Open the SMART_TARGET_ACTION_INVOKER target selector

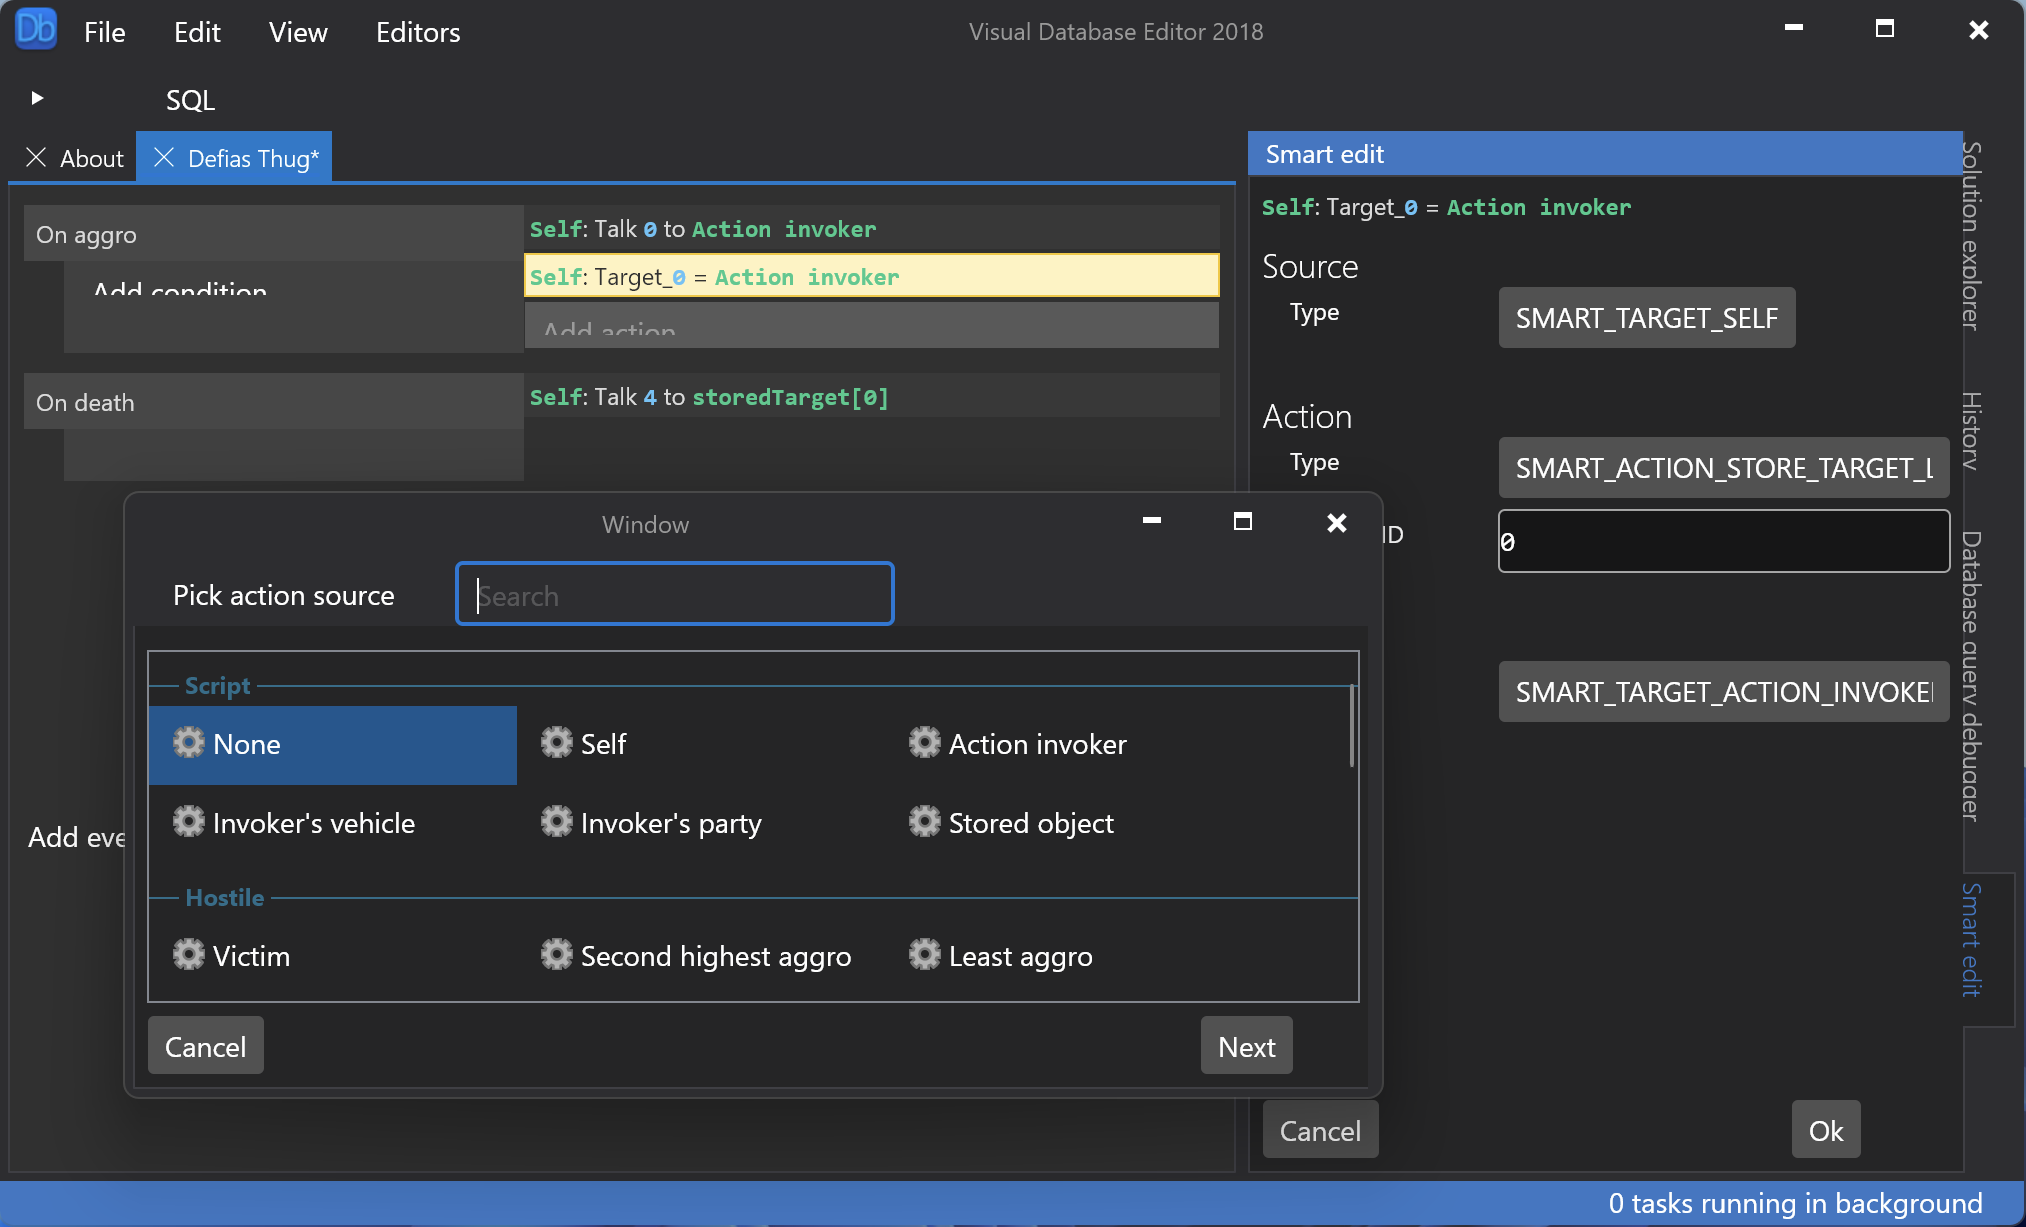[x=1722, y=692]
